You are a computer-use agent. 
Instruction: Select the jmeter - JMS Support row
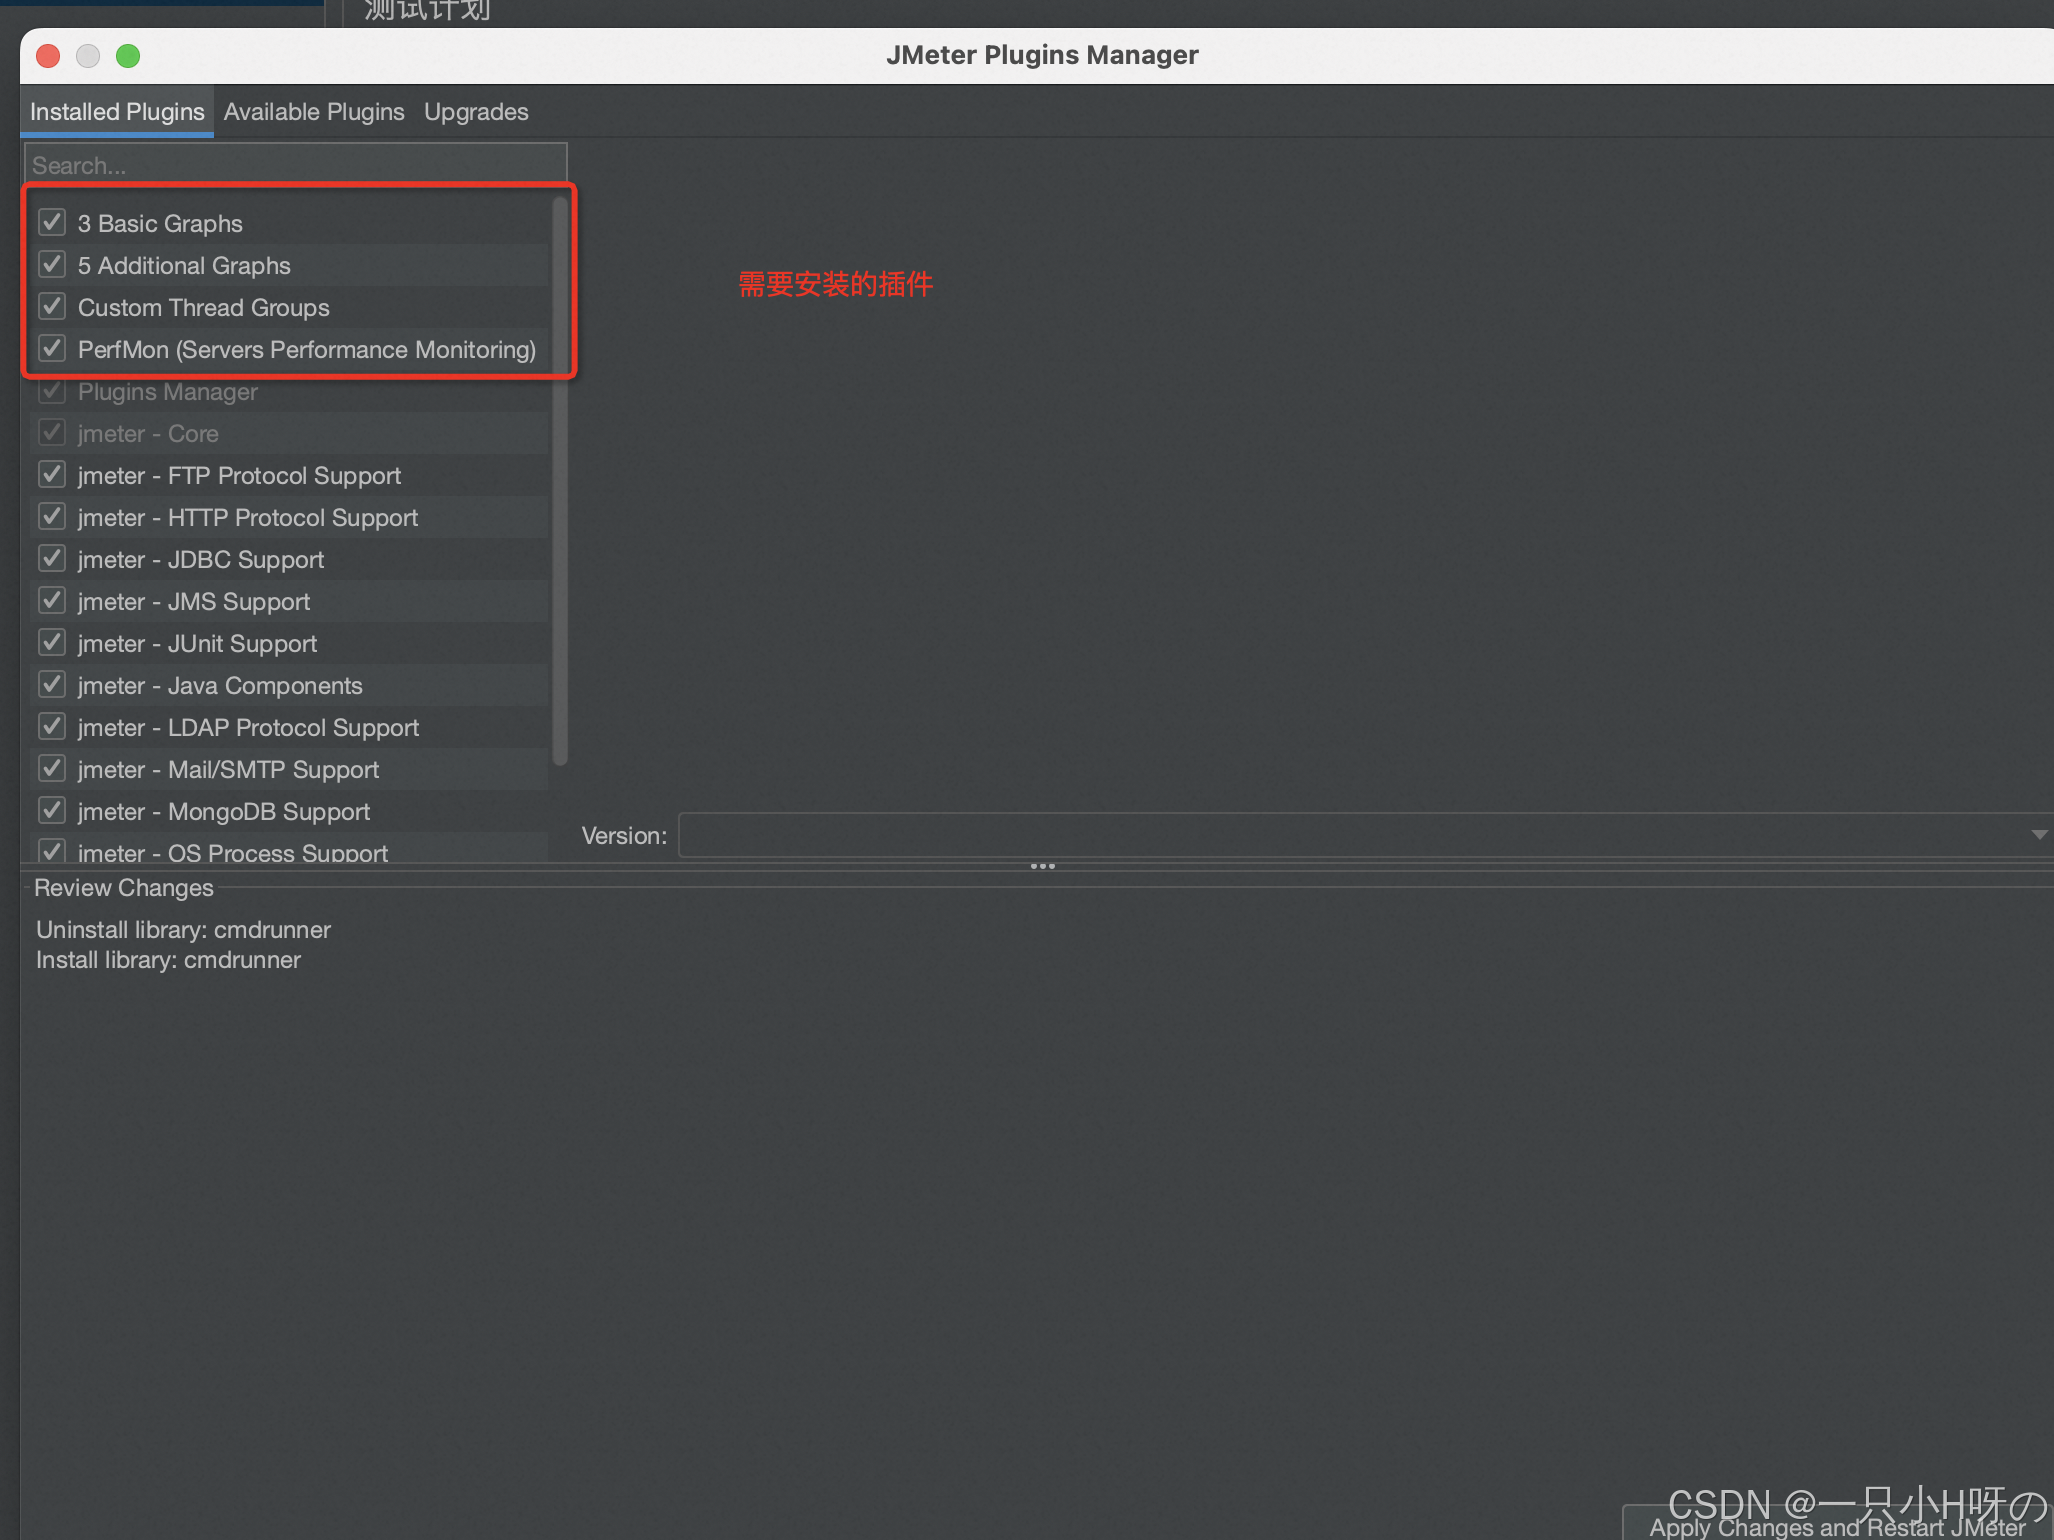[290, 601]
